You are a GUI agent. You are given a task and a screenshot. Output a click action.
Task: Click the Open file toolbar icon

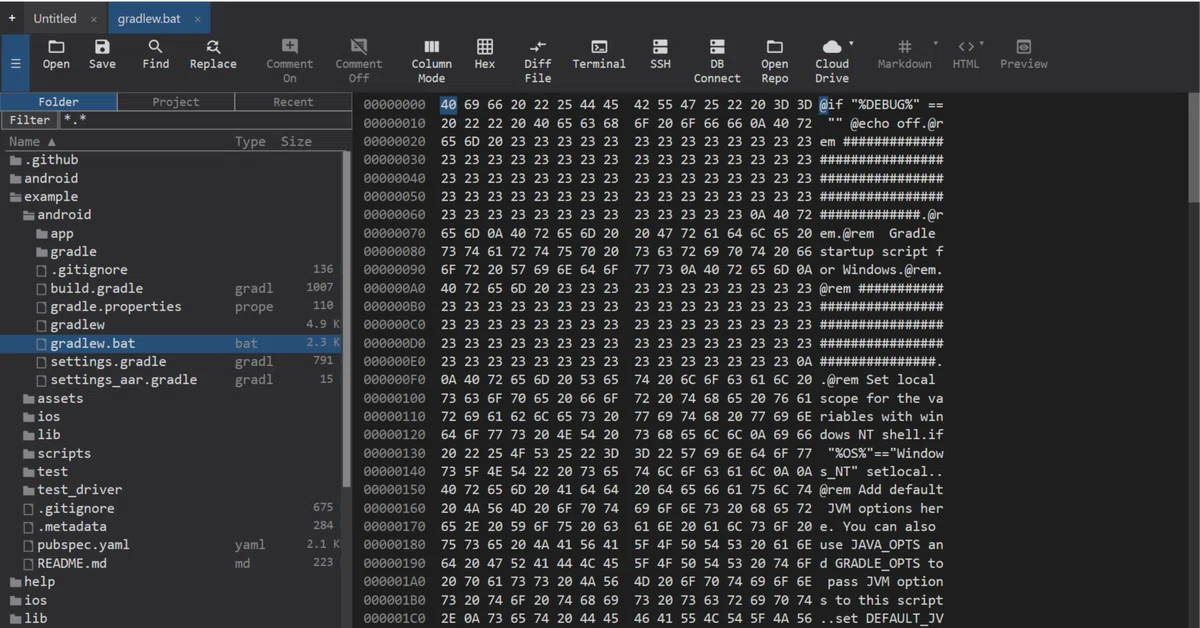56,55
